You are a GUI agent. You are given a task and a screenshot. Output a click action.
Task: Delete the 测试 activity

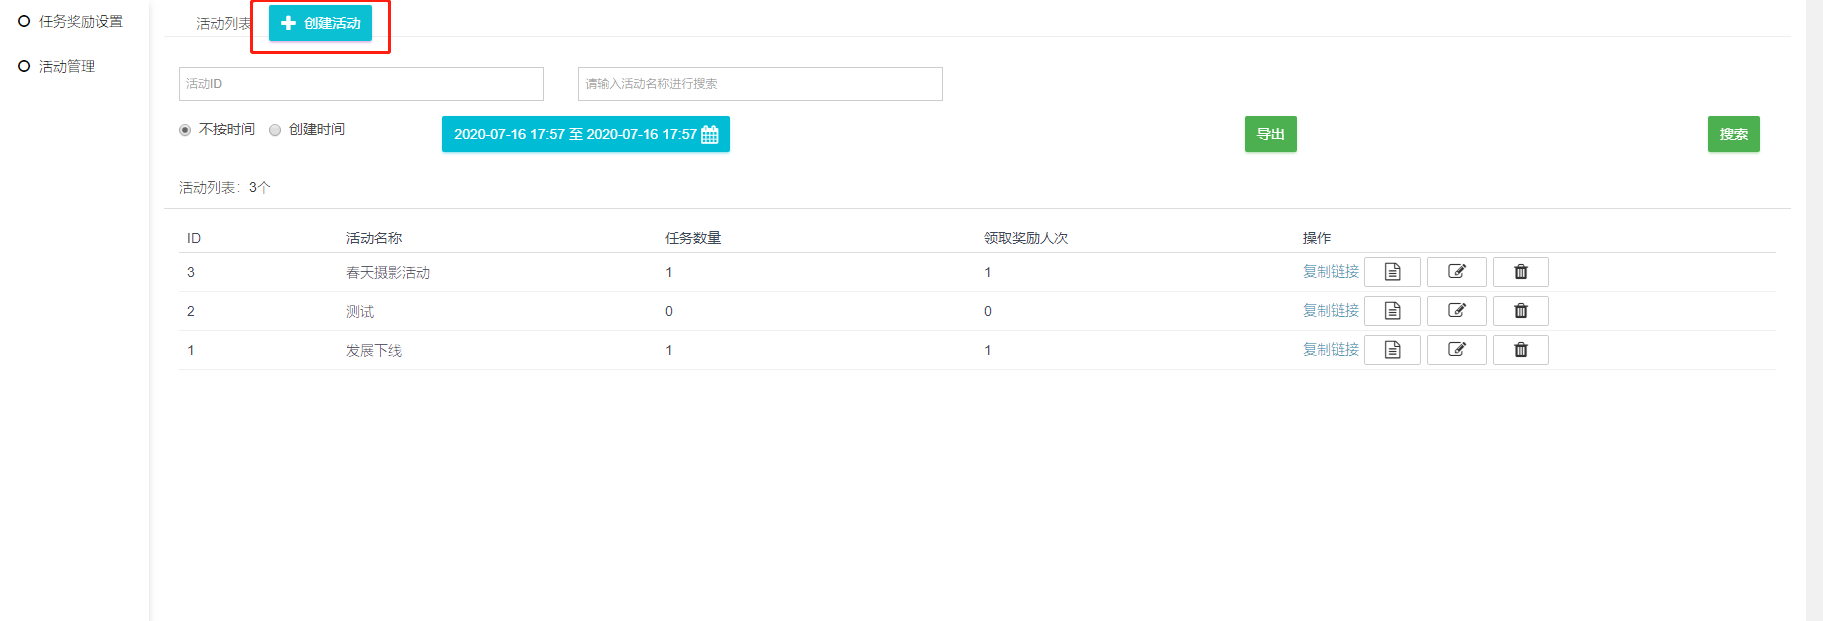(x=1520, y=311)
